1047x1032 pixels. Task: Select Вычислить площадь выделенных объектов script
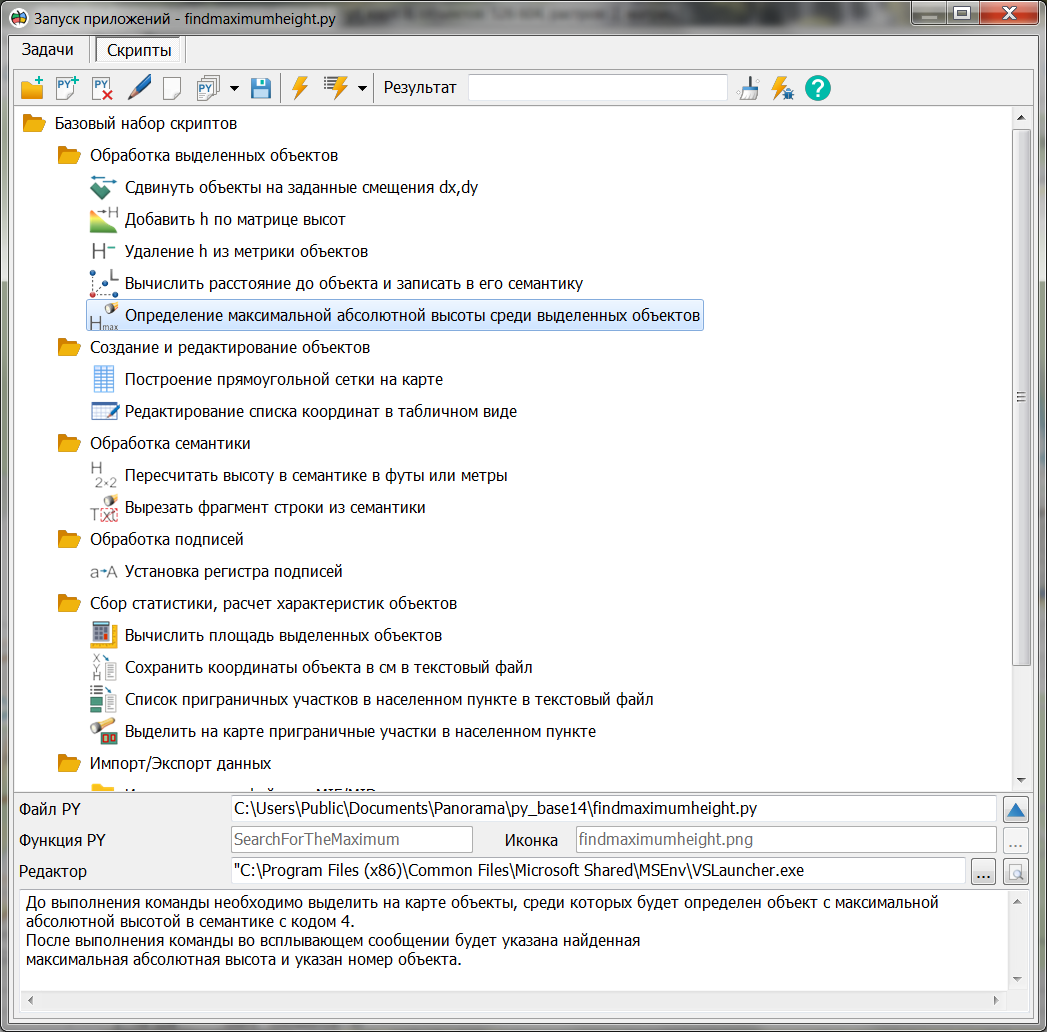pos(283,635)
